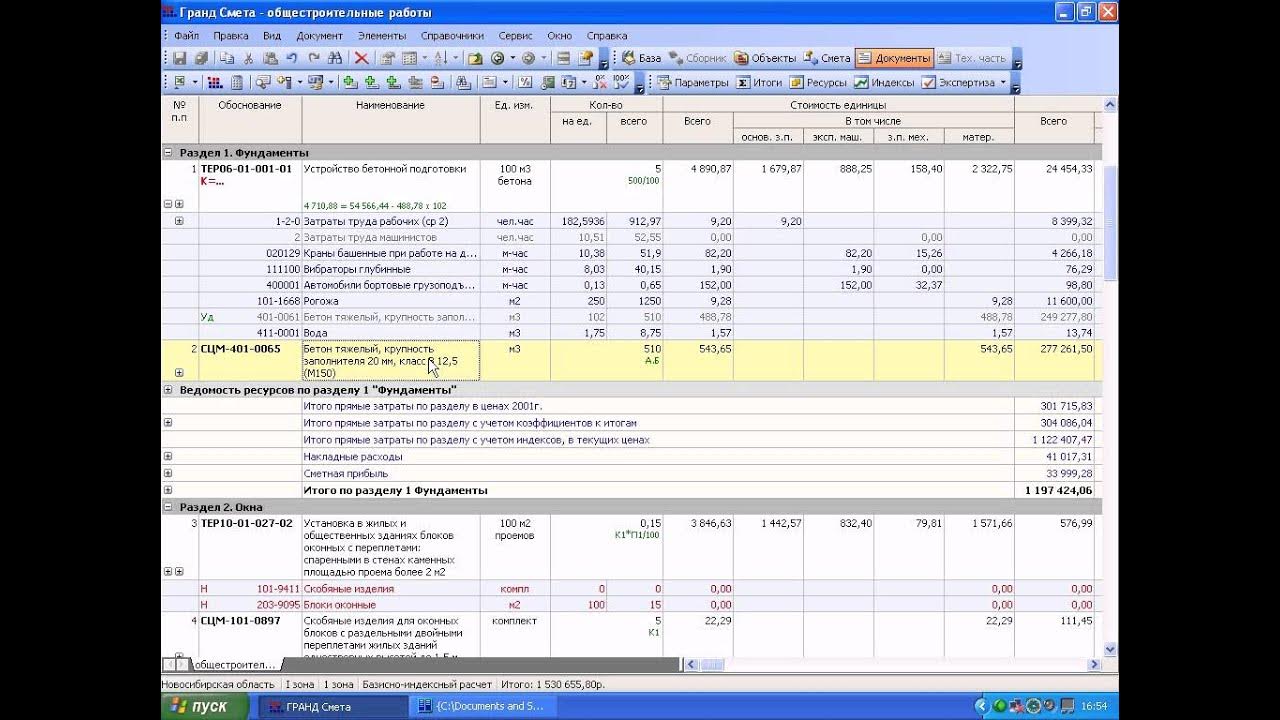1280x720 pixels.
Task: Open the Файл menu
Action: (x=186, y=35)
